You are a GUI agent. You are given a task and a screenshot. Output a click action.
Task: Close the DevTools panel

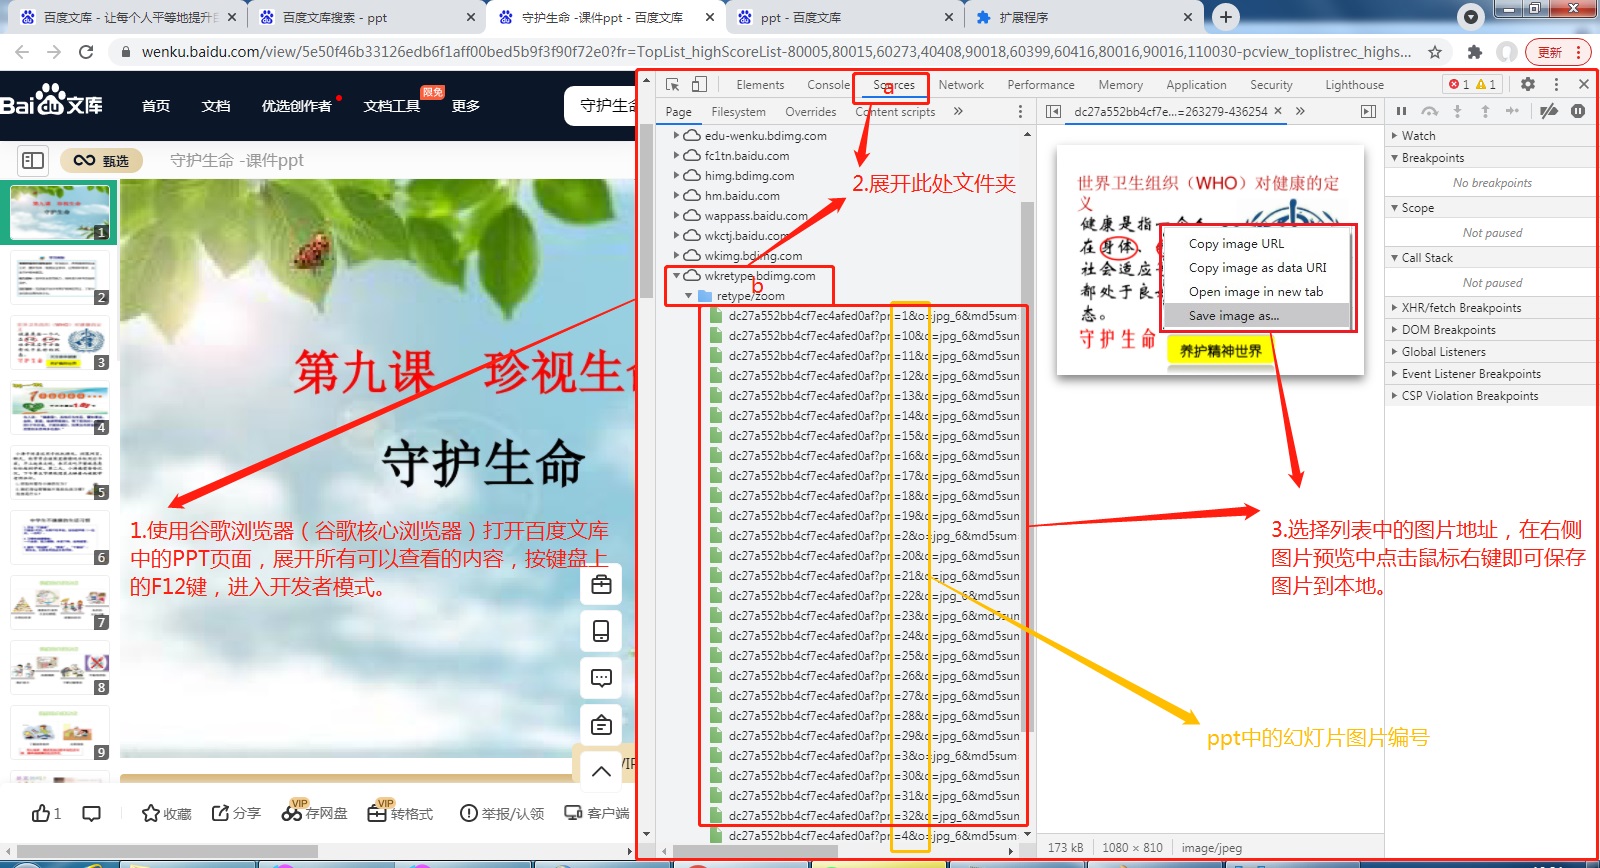point(1584,85)
